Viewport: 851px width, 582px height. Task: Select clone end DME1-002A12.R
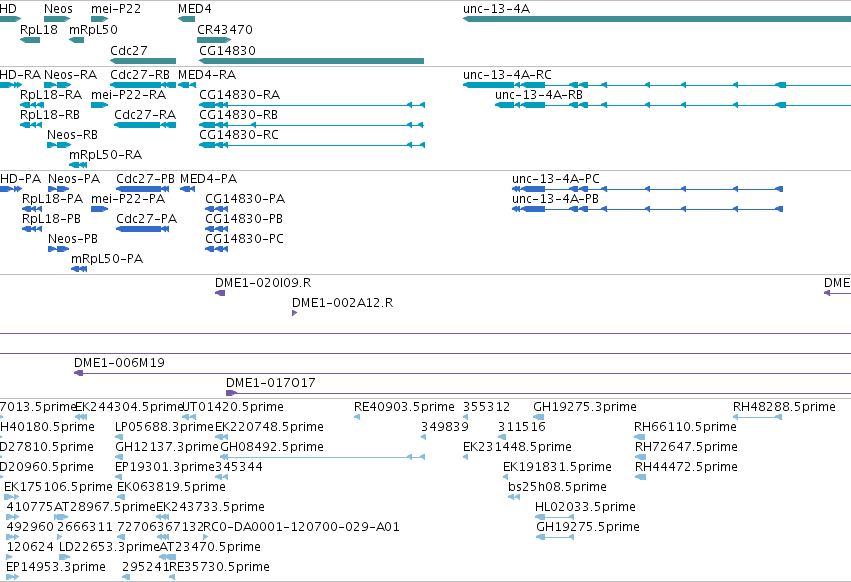pos(295,313)
